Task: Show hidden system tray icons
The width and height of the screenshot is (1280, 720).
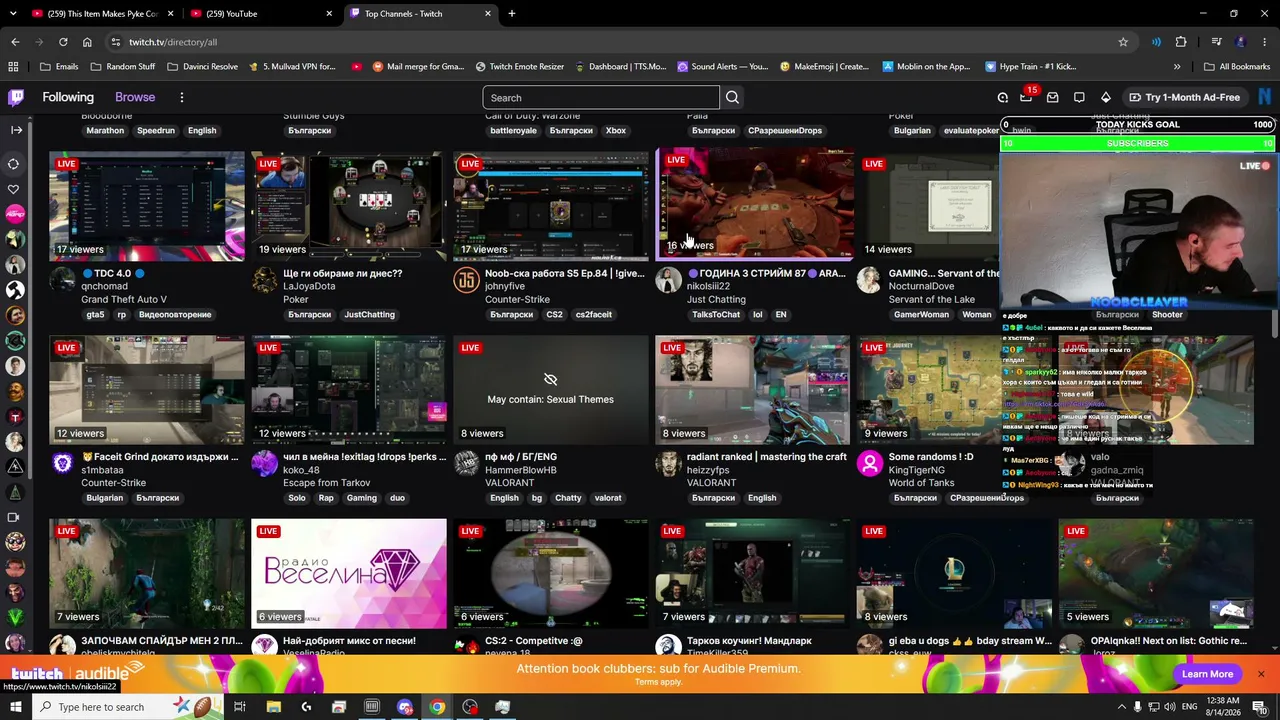Action: pyautogui.click(x=1121, y=707)
